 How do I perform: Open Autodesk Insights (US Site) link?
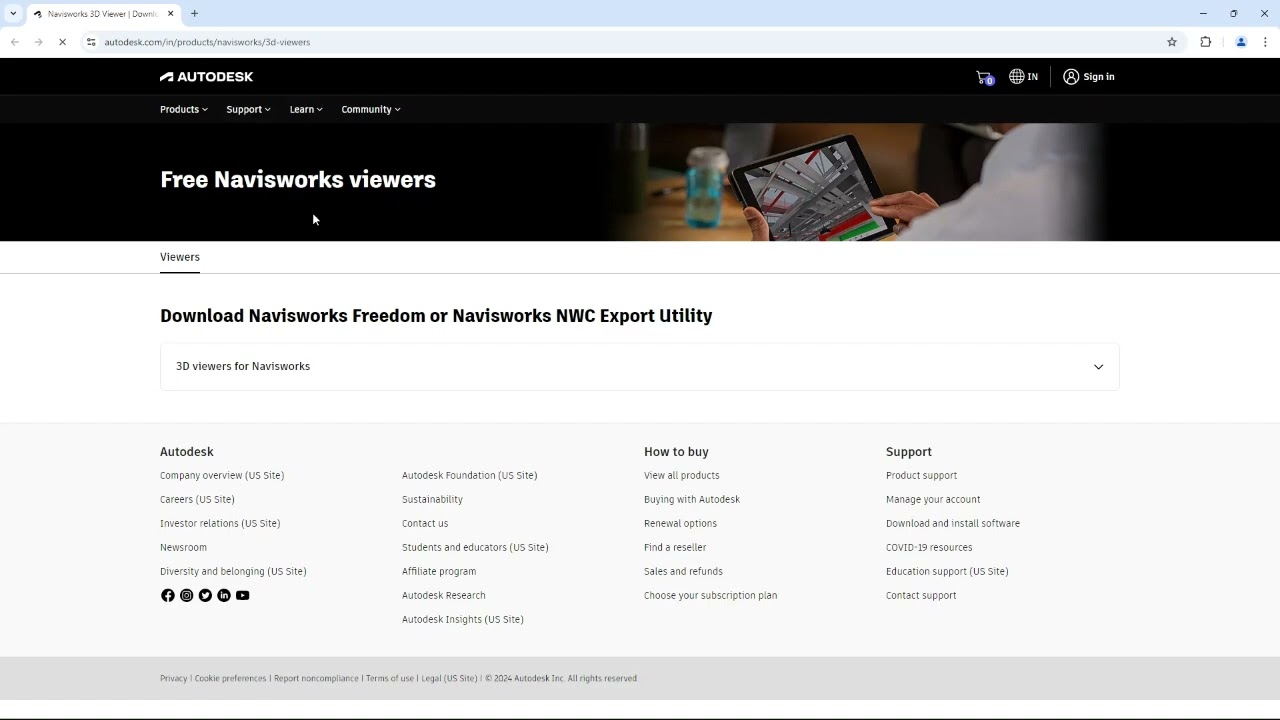tap(463, 620)
